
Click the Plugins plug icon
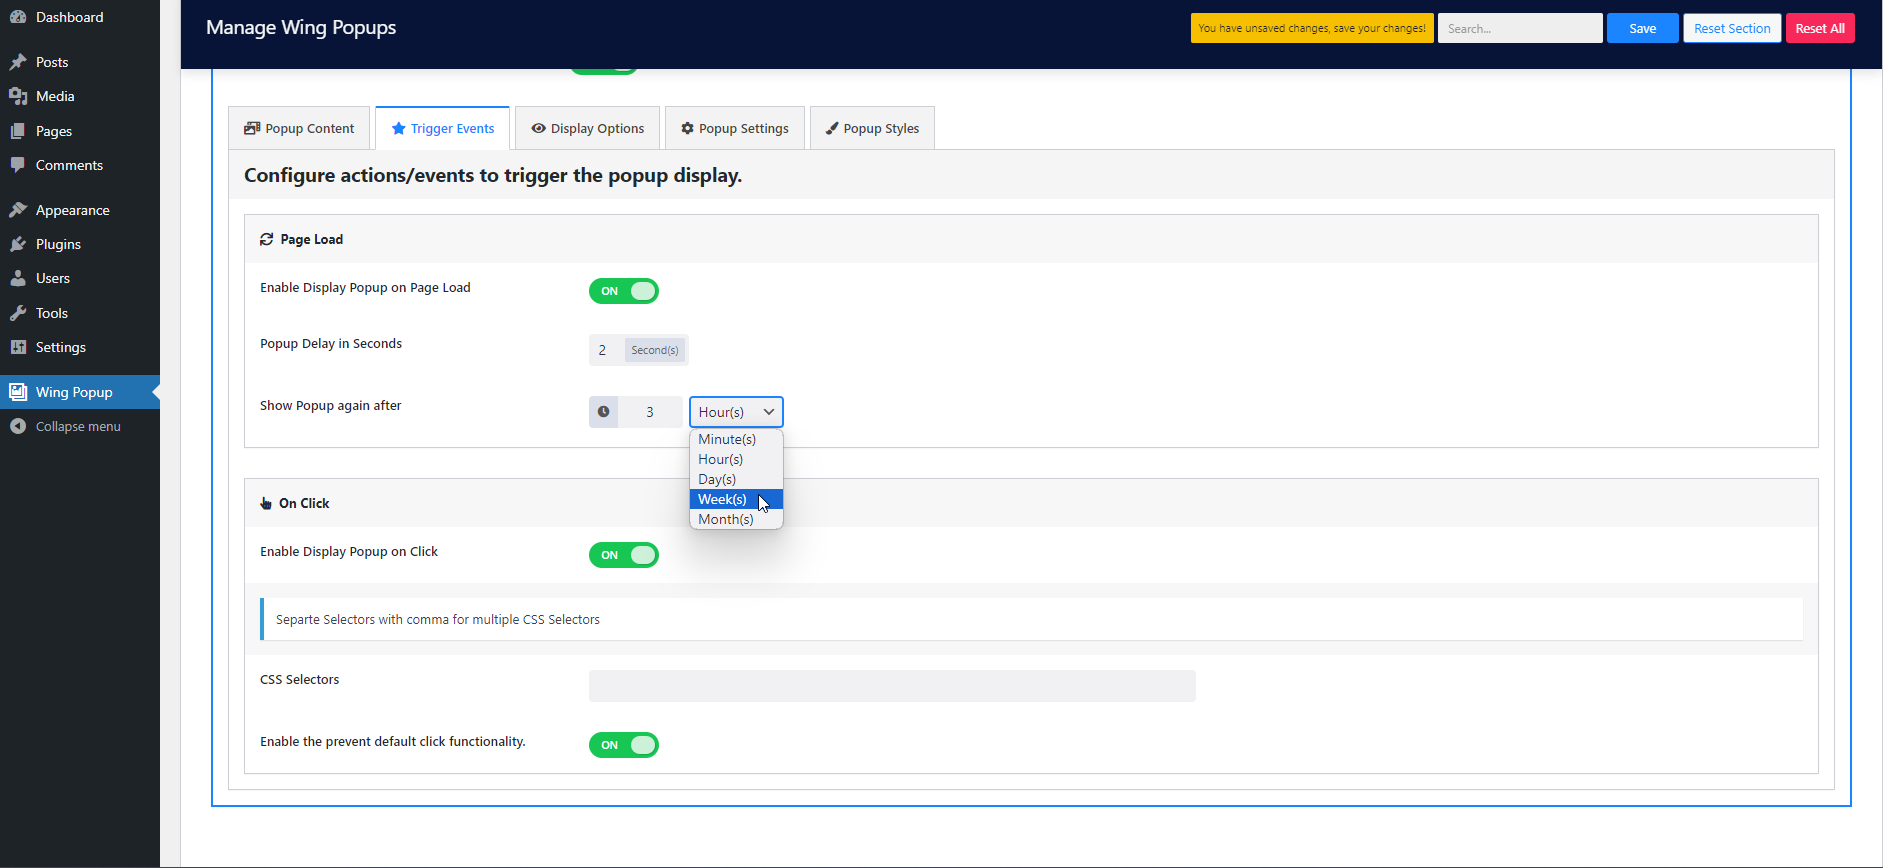[x=18, y=244]
